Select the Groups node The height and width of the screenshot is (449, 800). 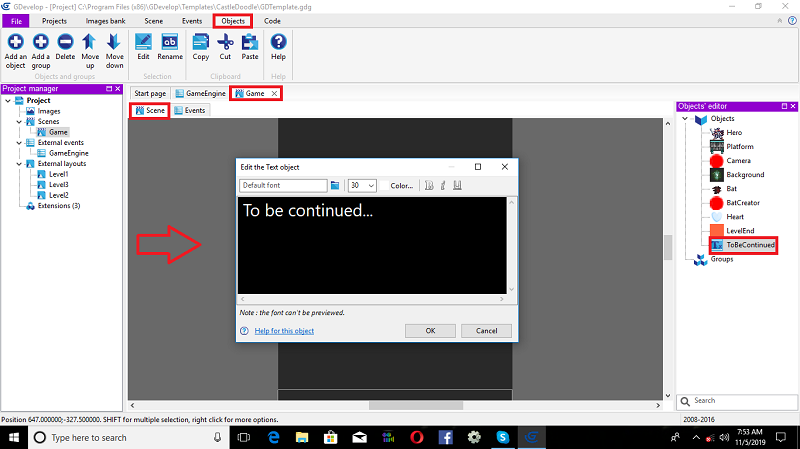(721, 259)
